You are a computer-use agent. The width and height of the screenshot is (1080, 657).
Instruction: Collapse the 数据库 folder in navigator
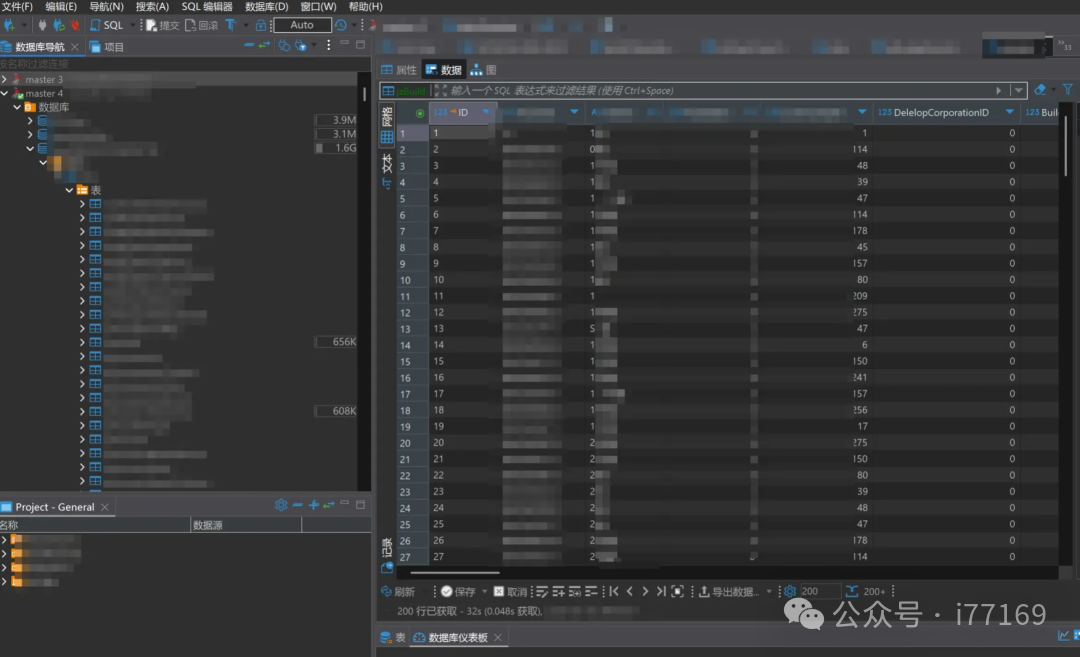pos(17,107)
